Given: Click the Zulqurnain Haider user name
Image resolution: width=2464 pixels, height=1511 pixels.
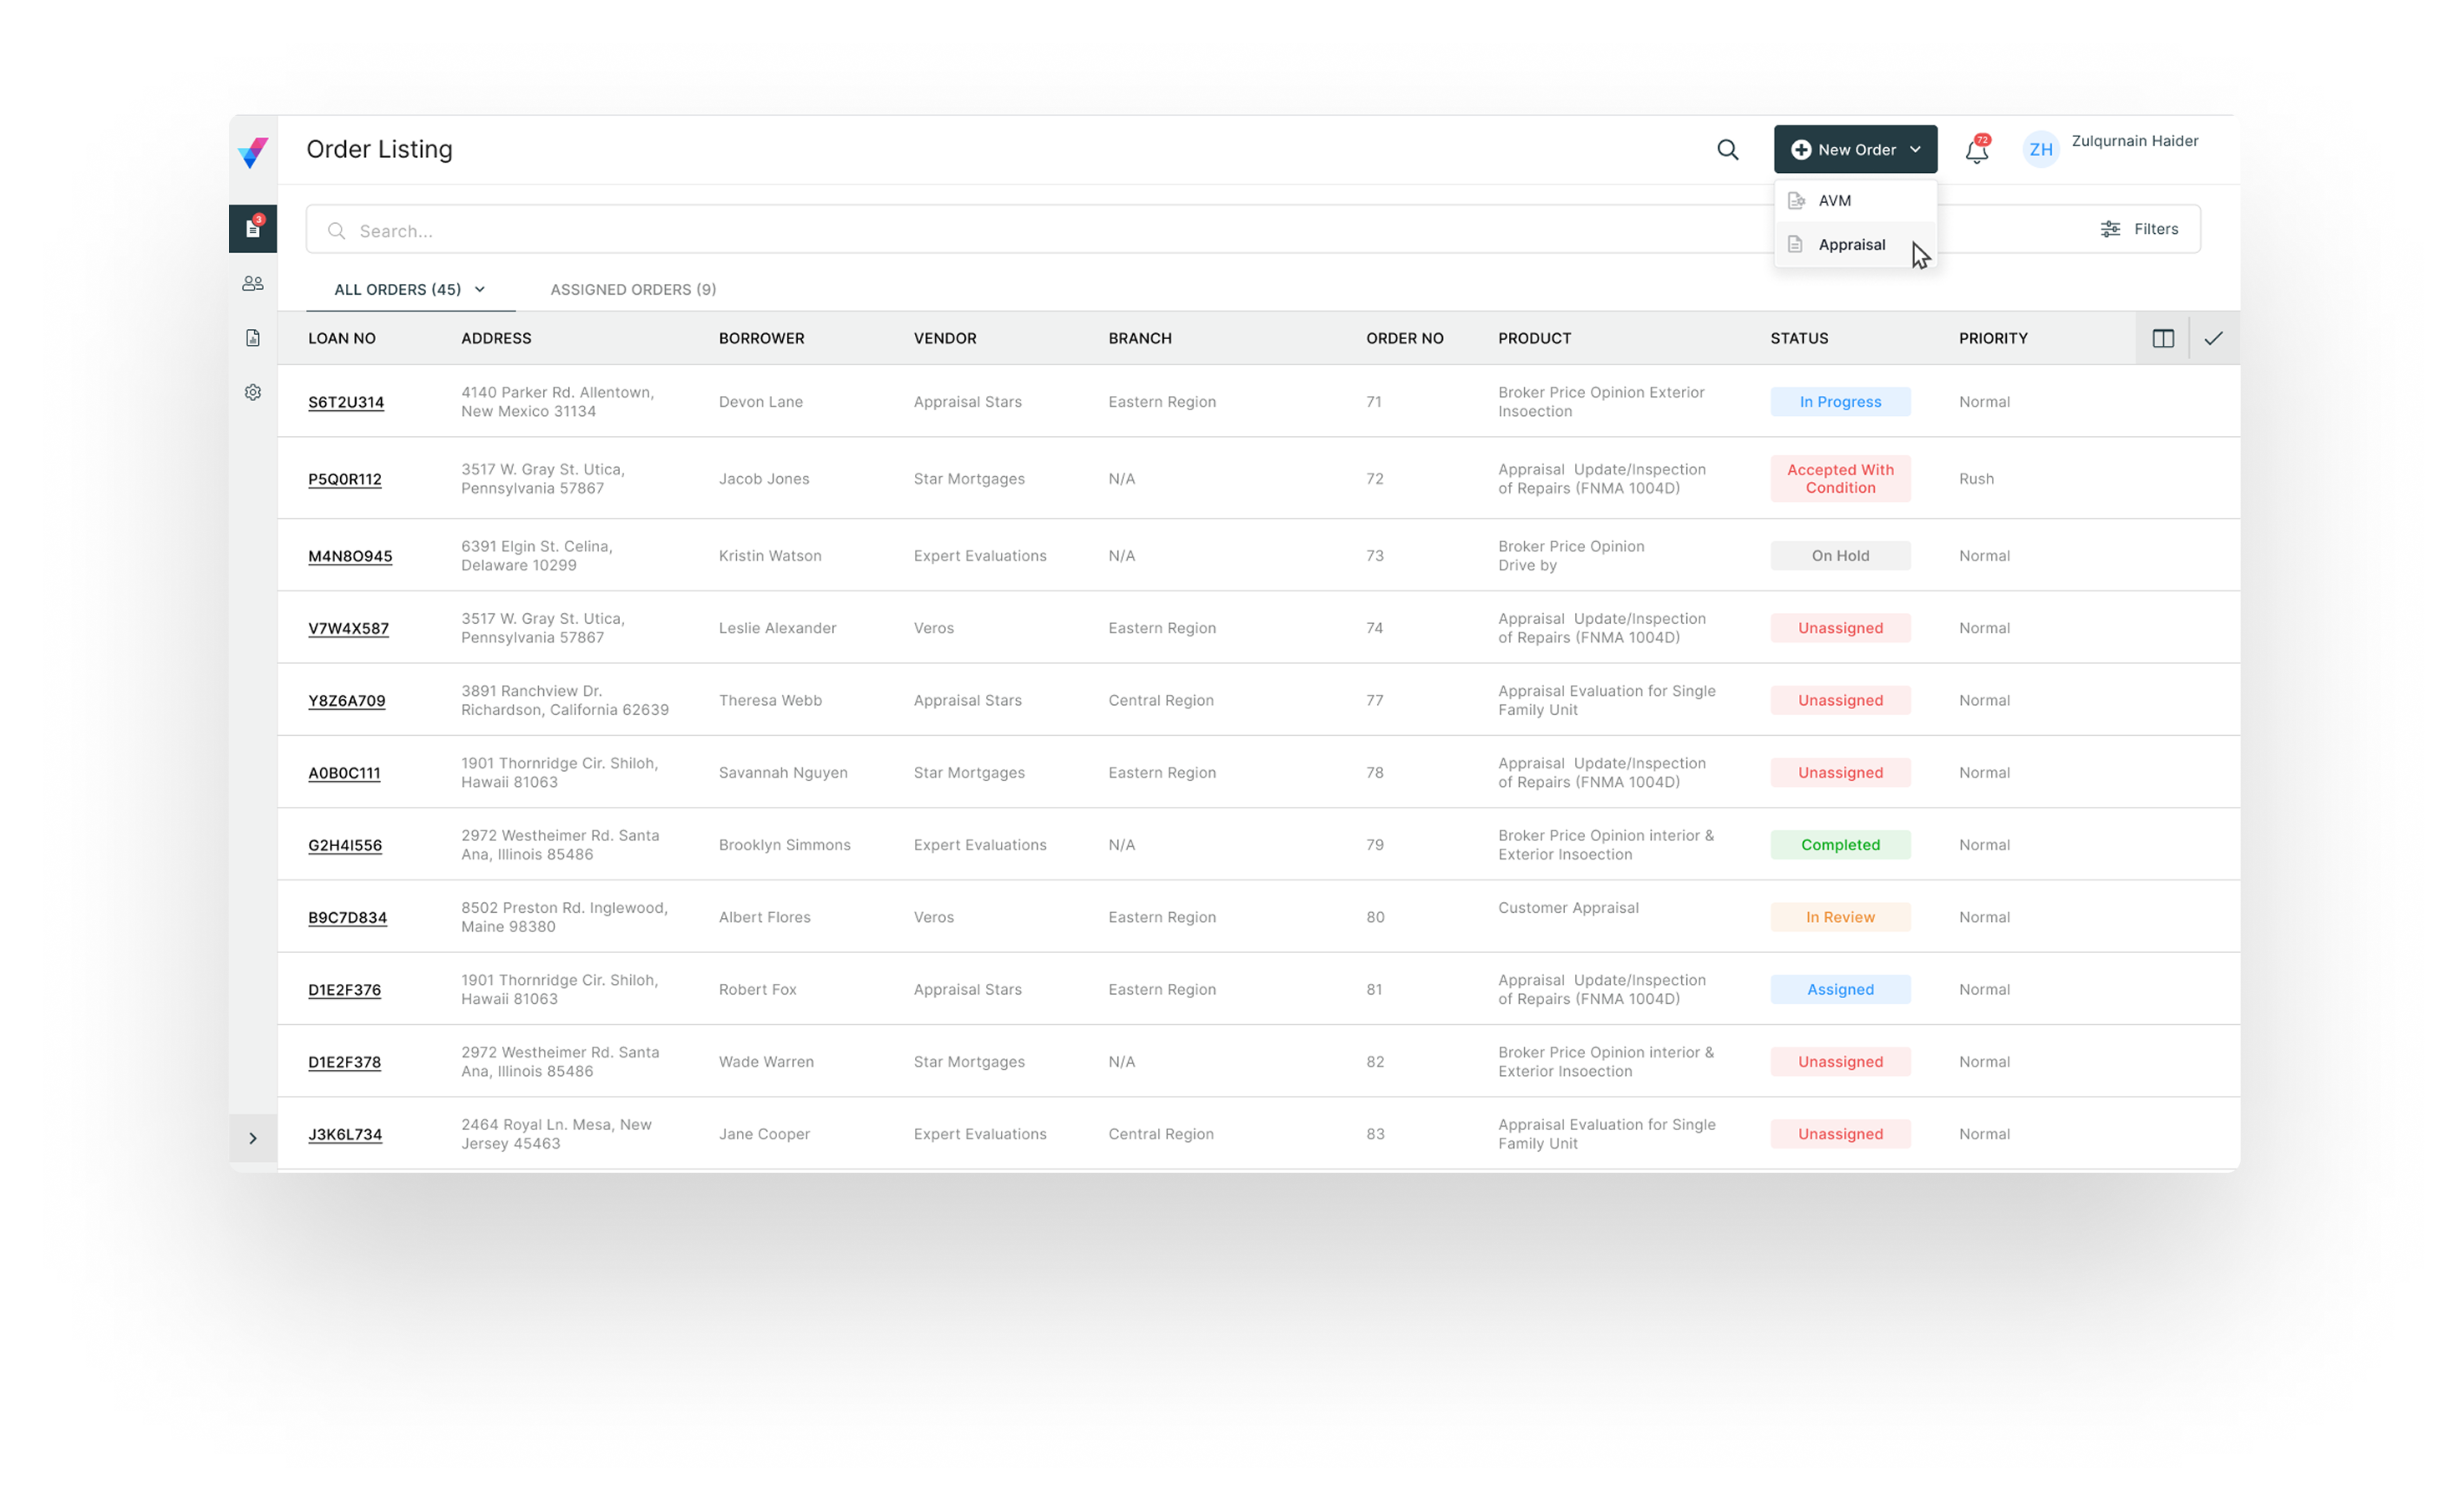Looking at the screenshot, I should click(2134, 141).
